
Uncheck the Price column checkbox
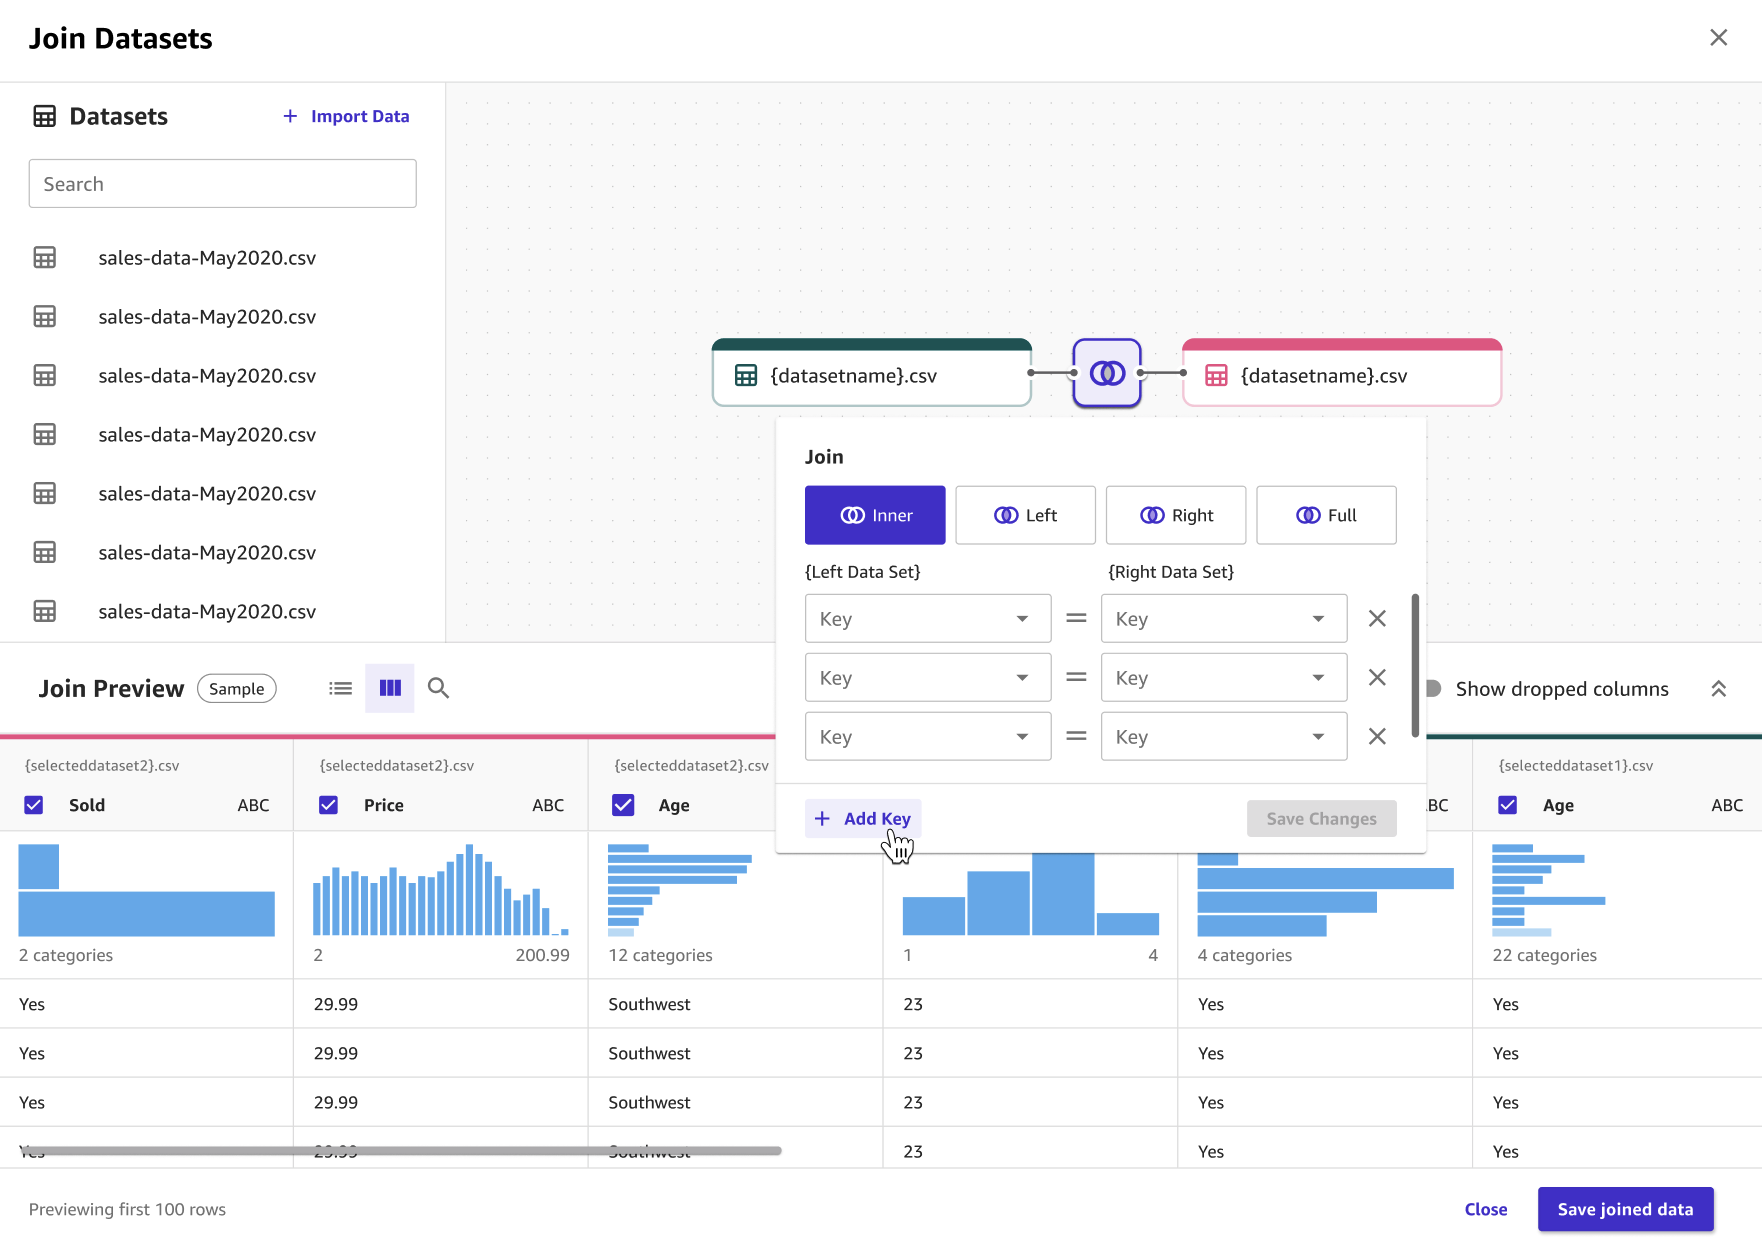328,805
